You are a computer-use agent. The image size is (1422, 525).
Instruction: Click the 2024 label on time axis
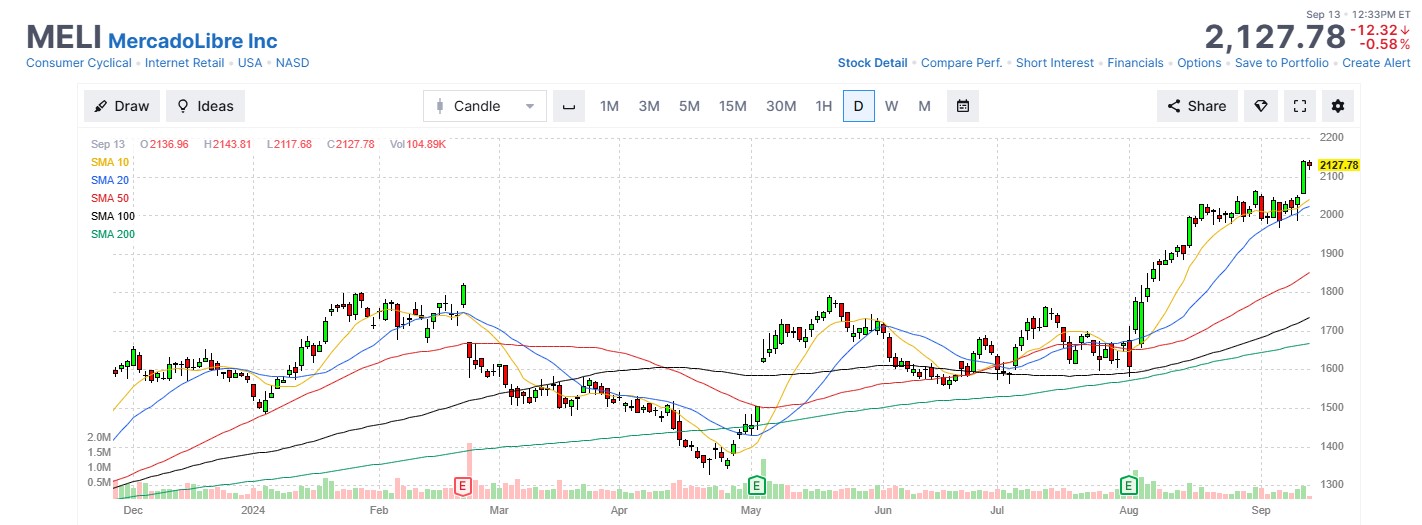coord(255,509)
